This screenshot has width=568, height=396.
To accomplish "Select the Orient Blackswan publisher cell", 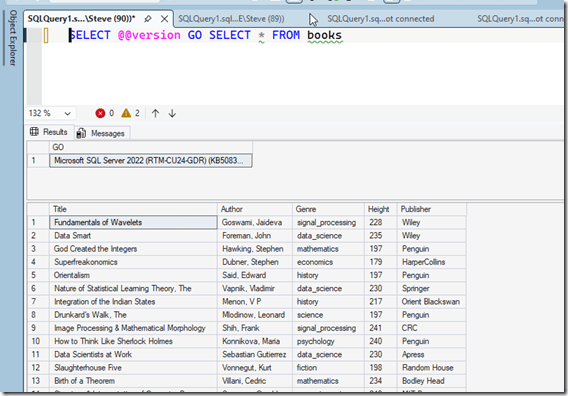I will (432, 301).
